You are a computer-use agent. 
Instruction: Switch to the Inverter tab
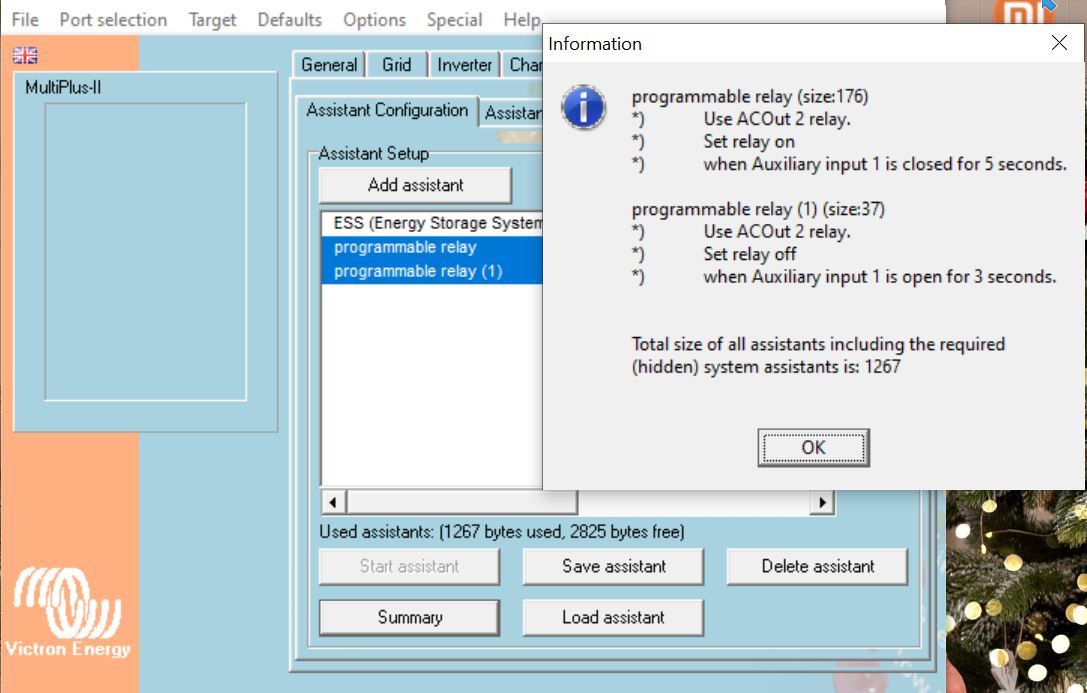click(x=464, y=64)
